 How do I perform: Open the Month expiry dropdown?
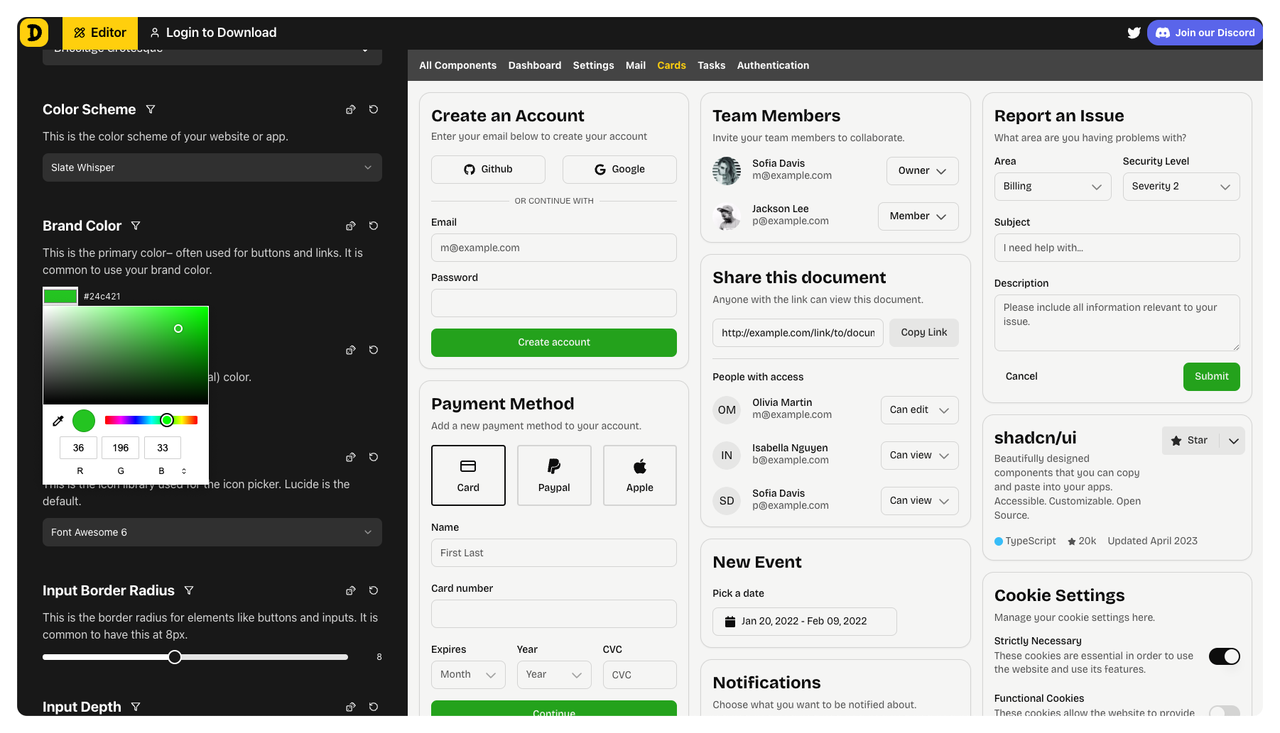coord(468,675)
